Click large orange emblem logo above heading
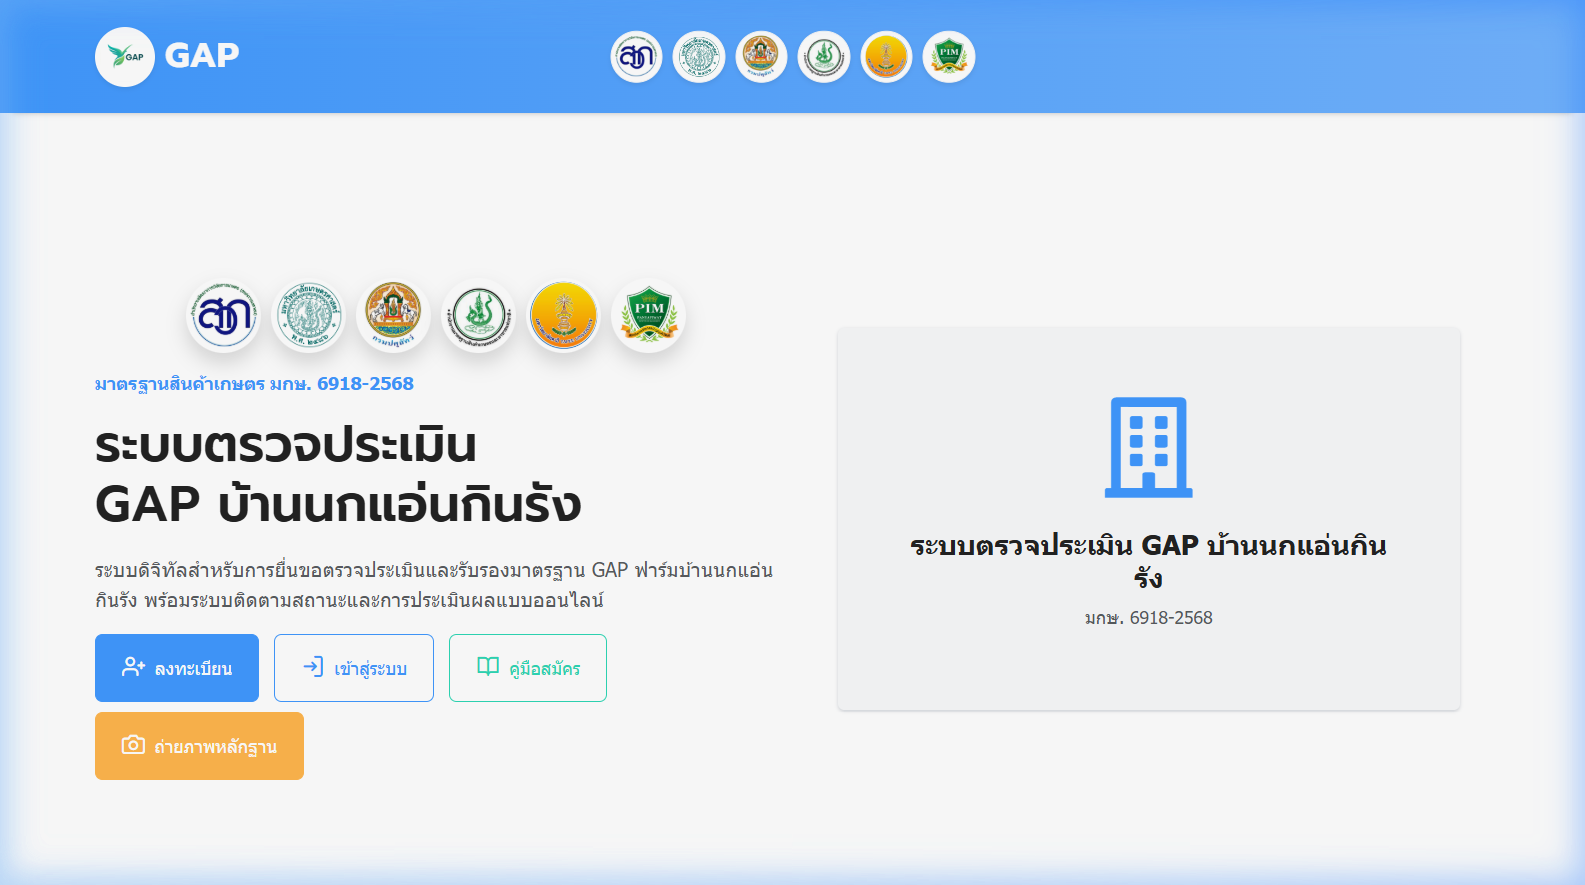Image resolution: width=1585 pixels, height=885 pixels. coord(394,316)
